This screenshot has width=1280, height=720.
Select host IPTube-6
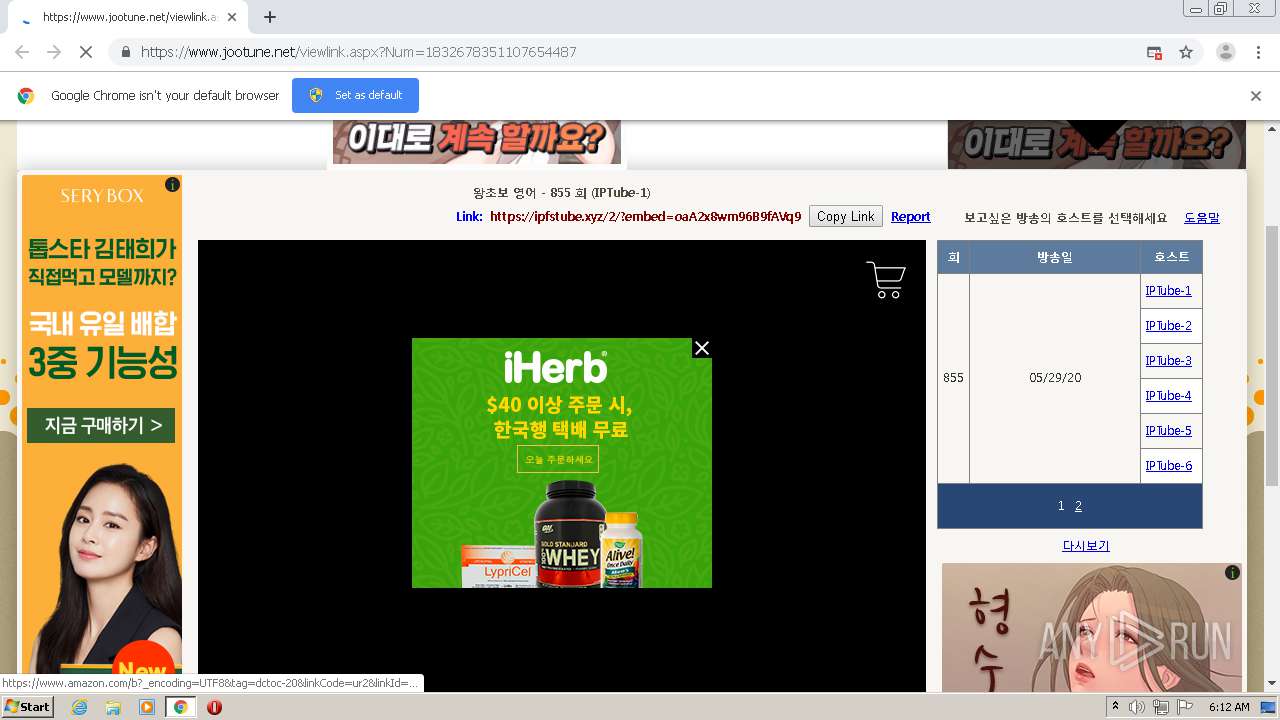click(x=1168, y=466)
